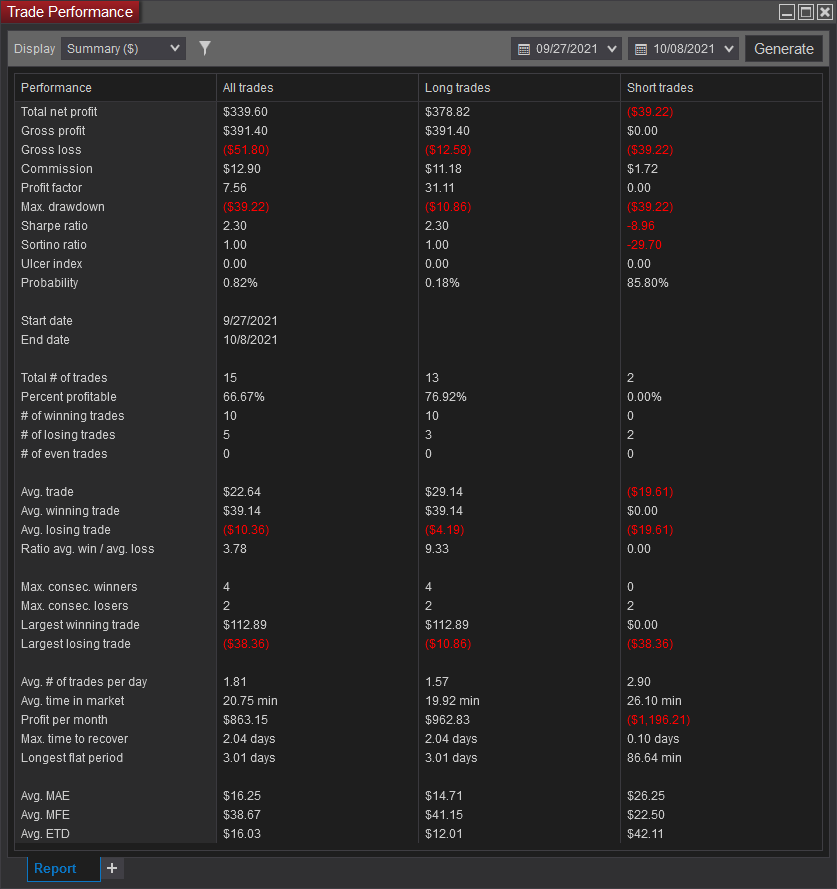The width and height of the screenshot is (837, 889).
Task: Click the 66.67% percent profitable value
Action: (244, 397)
